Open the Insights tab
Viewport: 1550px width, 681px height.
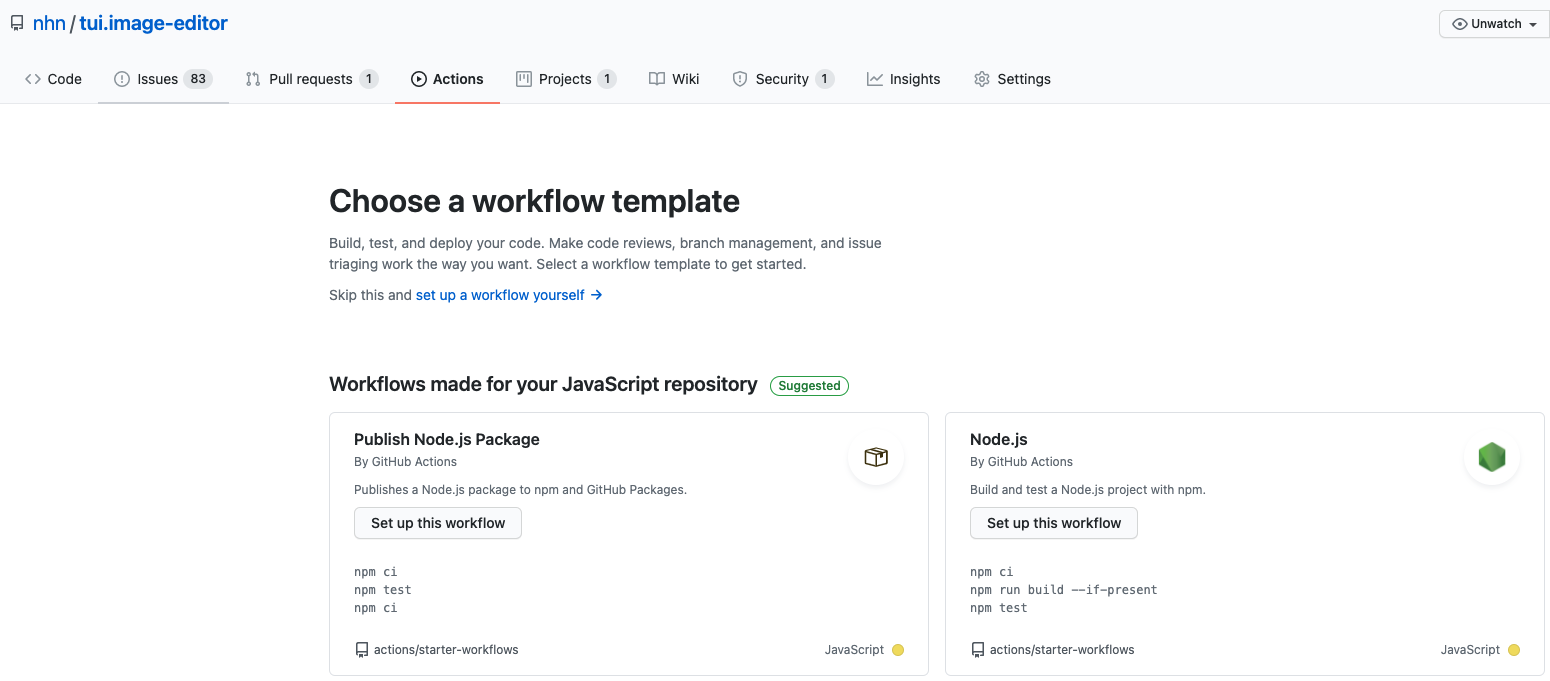click(x=903, y=79)
